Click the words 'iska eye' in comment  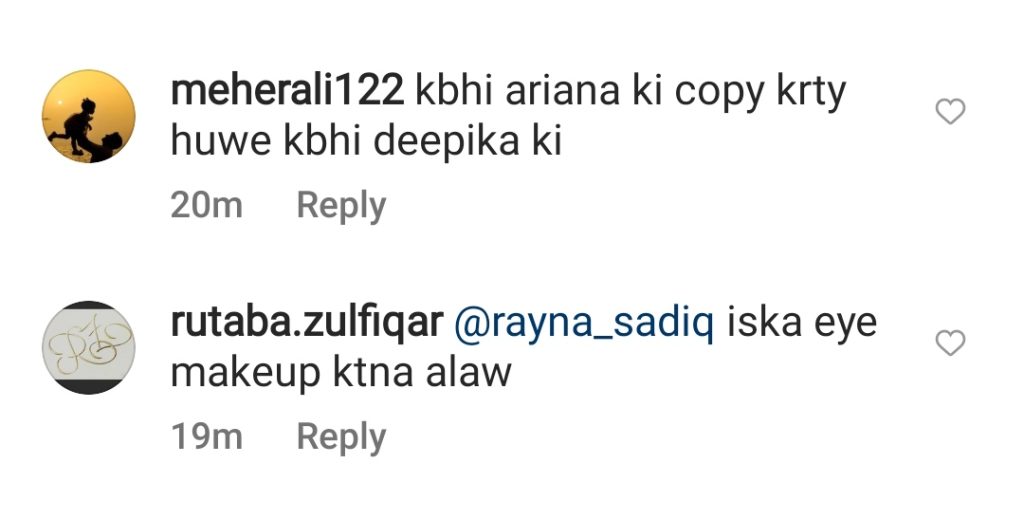(802, 324)
